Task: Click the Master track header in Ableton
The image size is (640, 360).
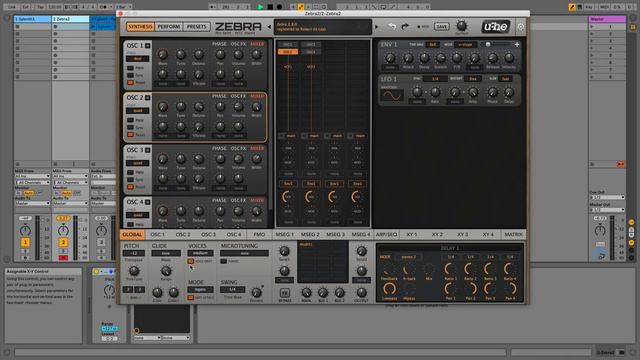Action: tap(607, 19)
